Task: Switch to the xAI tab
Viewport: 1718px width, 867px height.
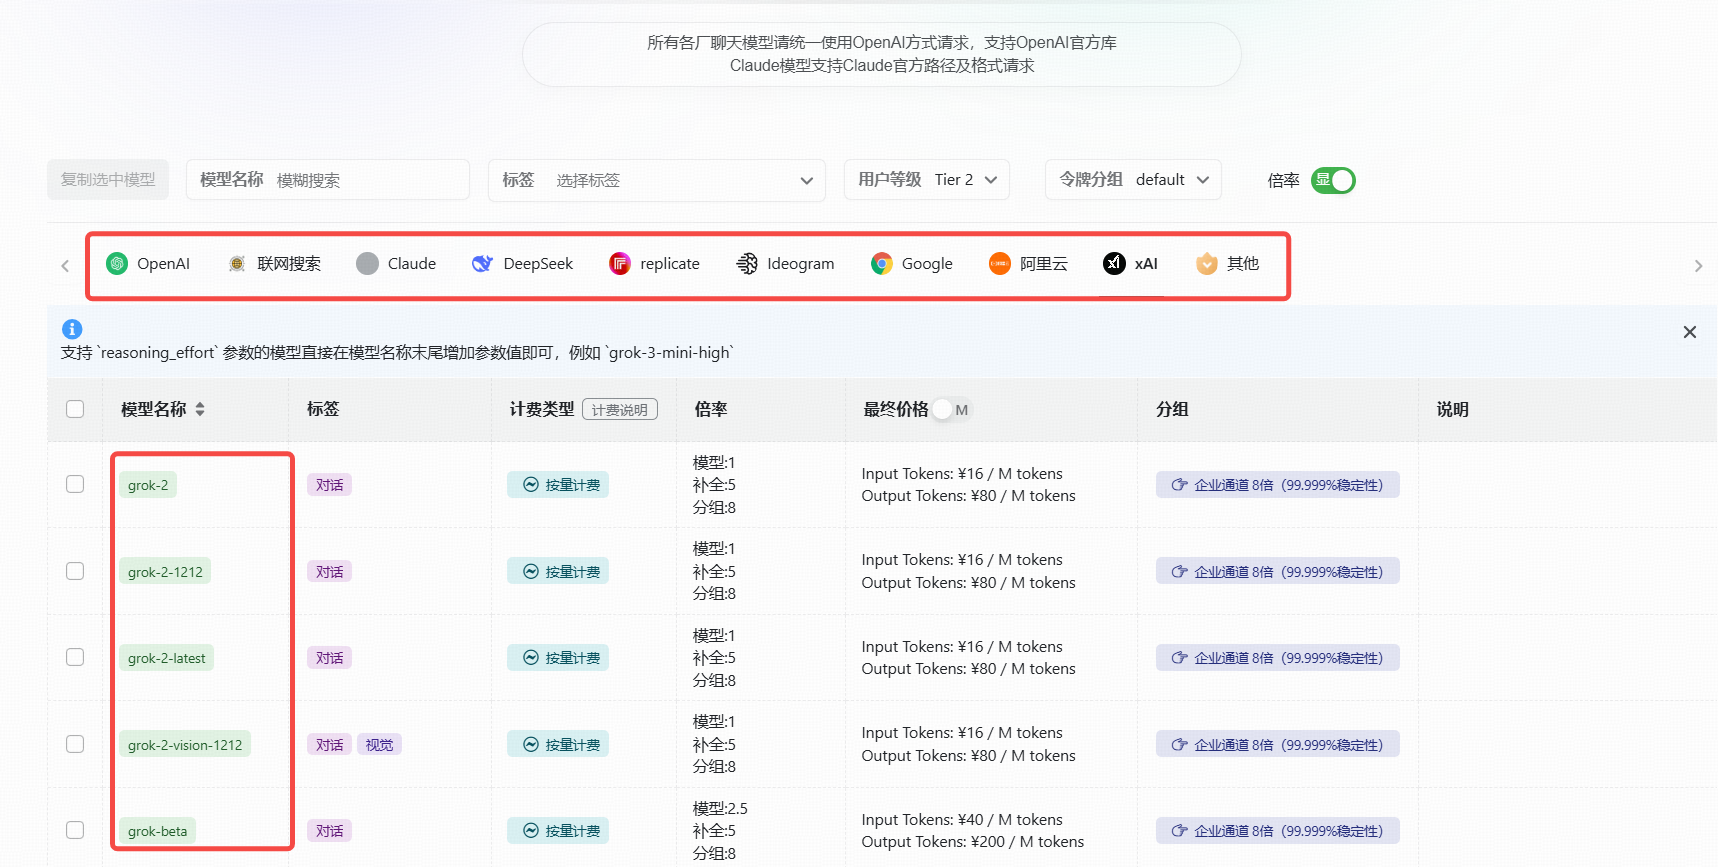Action: point(1131,264)
